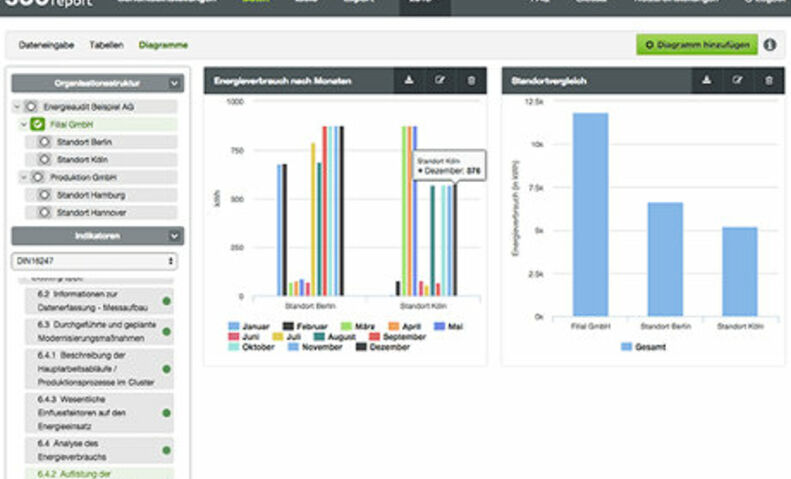The image size is (791, 479).
Task: Remove the Standortvergleich chart via trash icon
Action: pyautogui.click(x=768, y=80)
